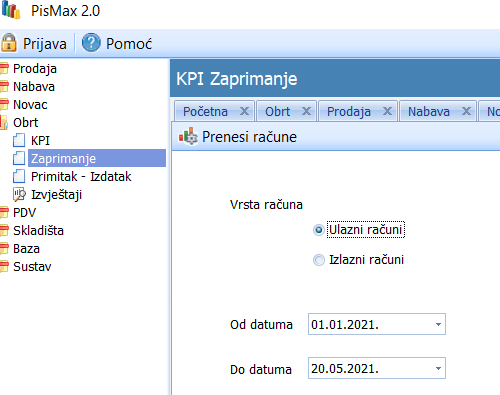Click the Baza folder icon

coord(4,249)
